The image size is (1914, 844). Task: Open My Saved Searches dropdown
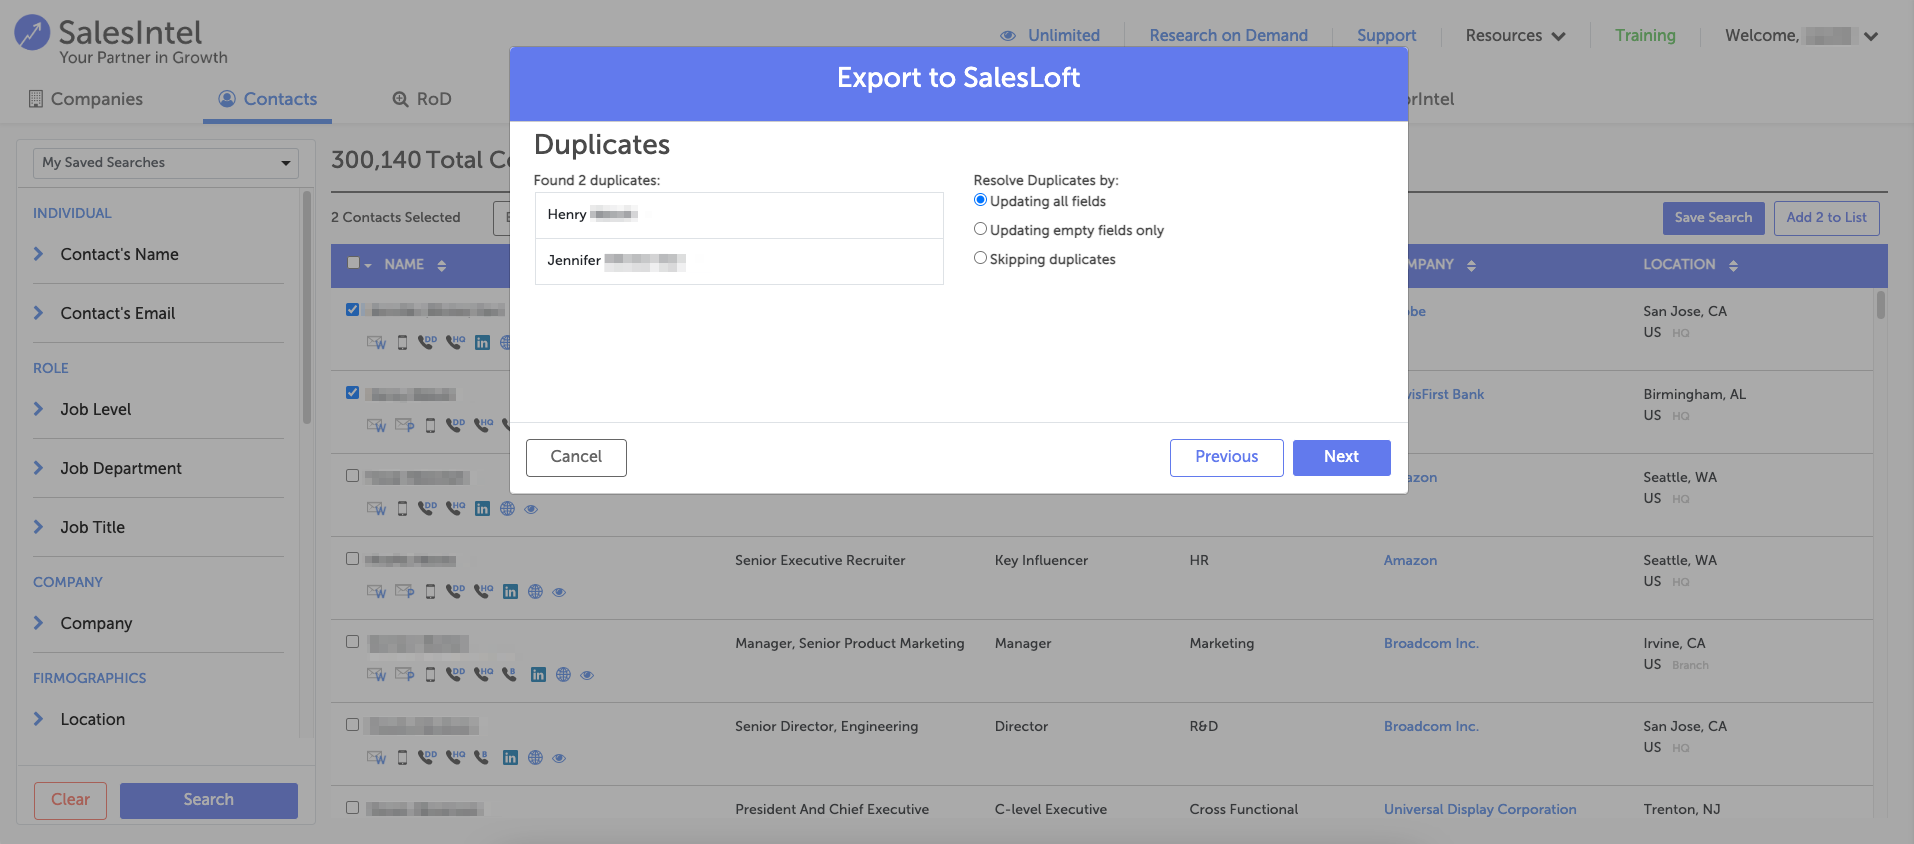tap(166, 163)
